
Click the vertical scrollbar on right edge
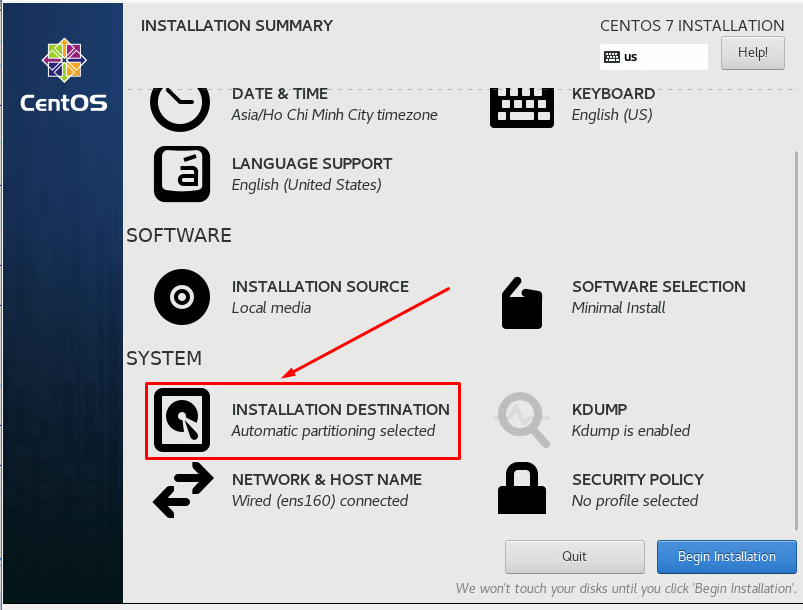point(796,341)
